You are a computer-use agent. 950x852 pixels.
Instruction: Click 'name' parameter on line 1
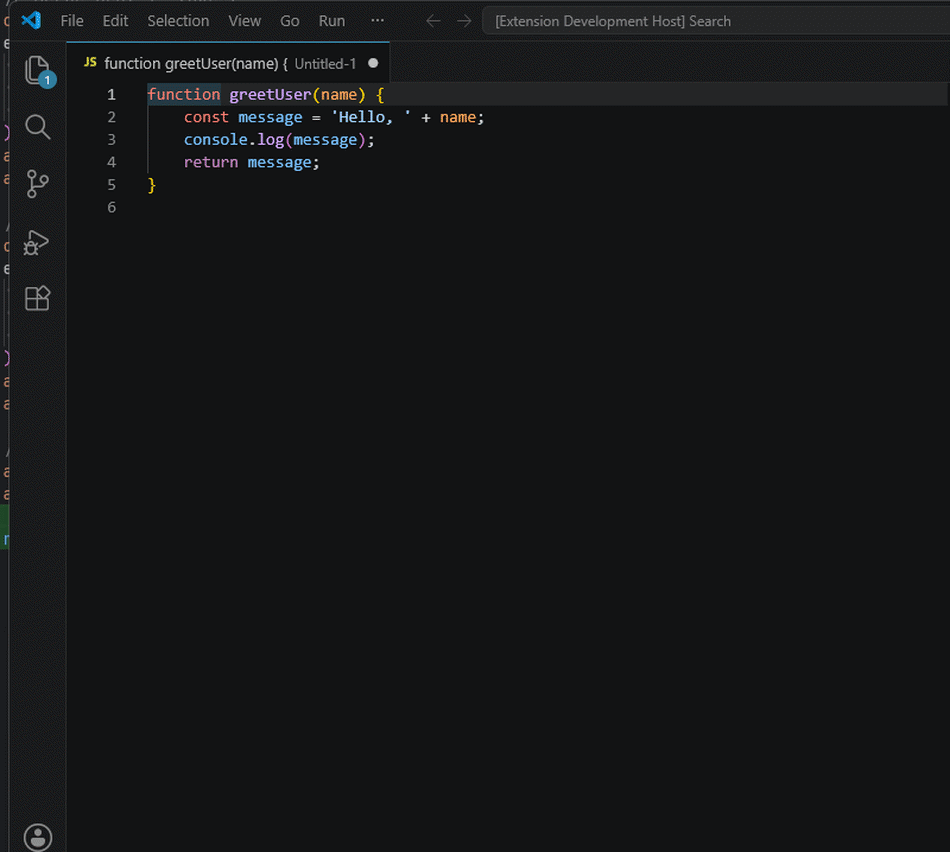339,95
